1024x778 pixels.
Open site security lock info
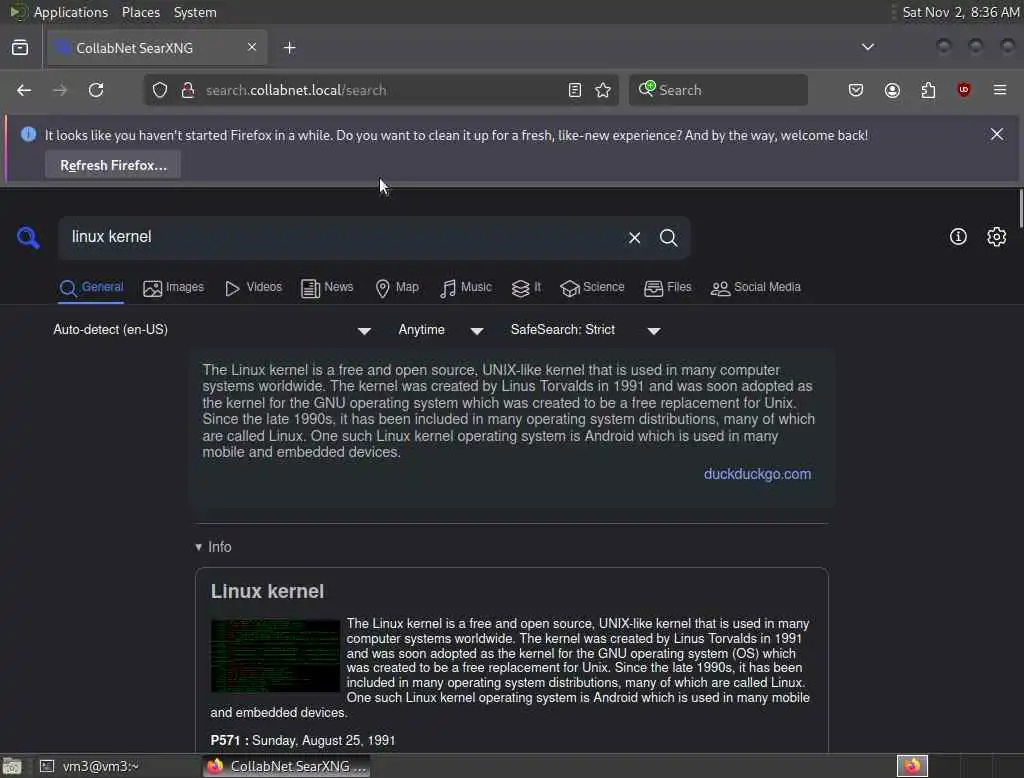tap(188, 90)
